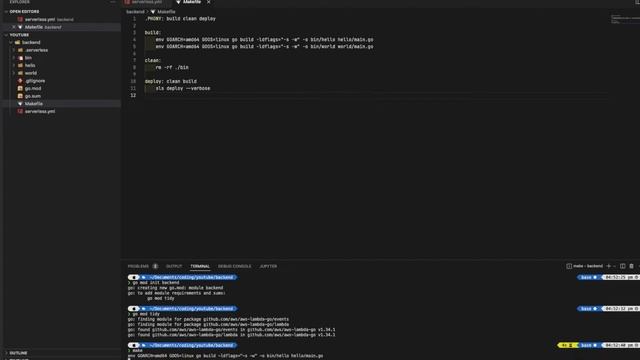Click line number 12 in the gutter

pos(133,95)
